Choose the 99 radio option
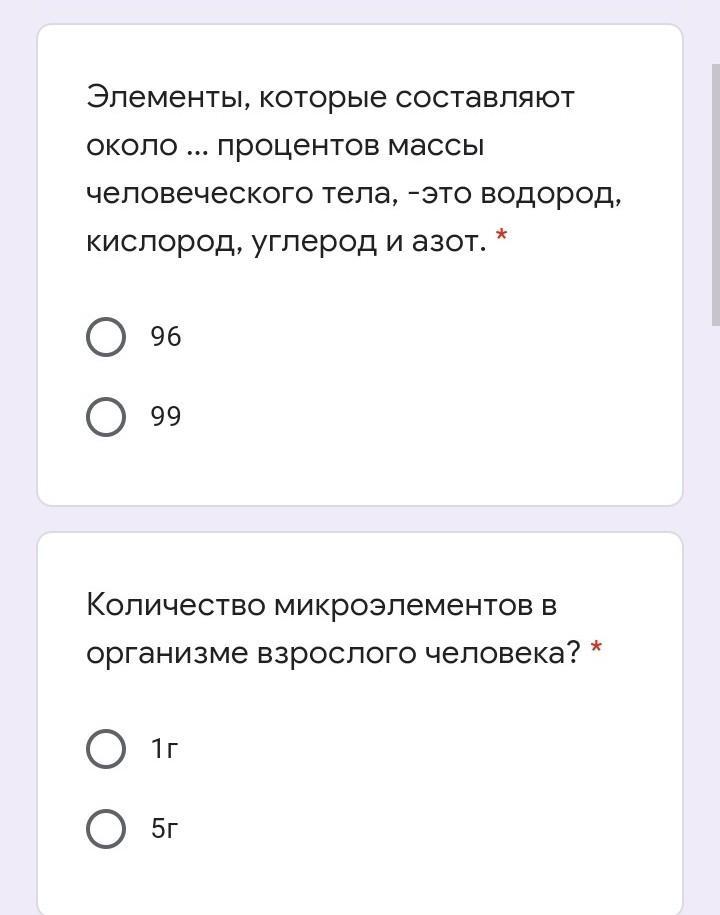The image size is (720, 915). click(106, 417)
